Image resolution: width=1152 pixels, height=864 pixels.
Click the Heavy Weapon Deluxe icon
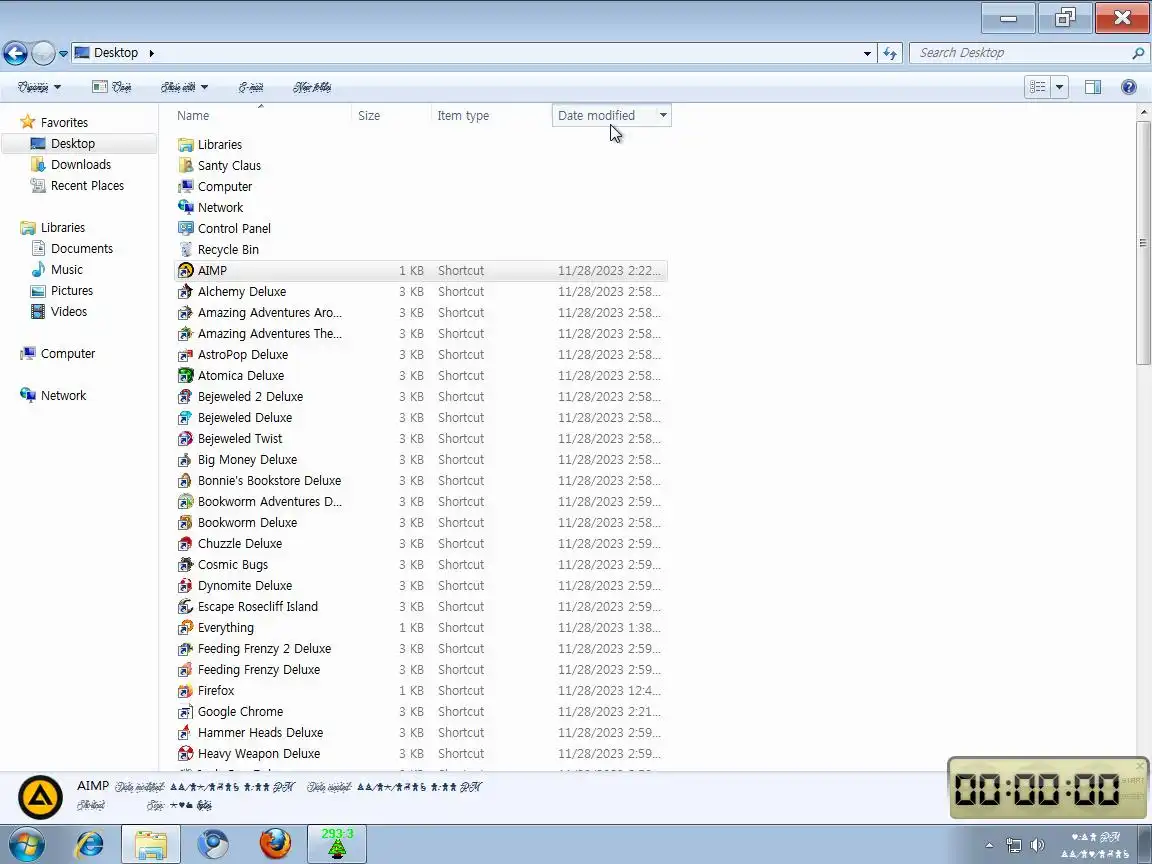[186, 754]
